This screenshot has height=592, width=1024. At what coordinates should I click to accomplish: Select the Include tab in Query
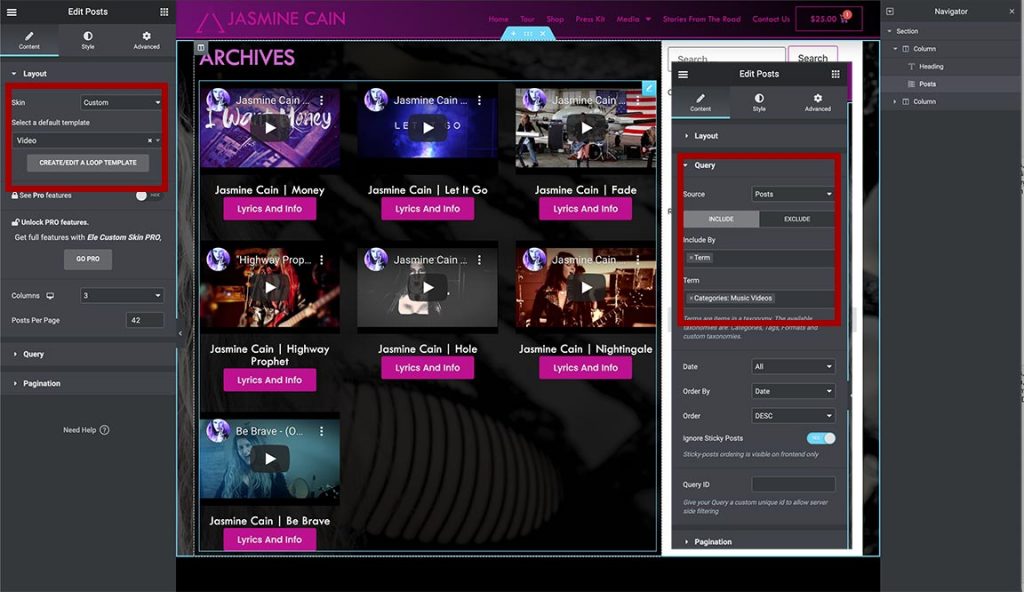point(721,219)
